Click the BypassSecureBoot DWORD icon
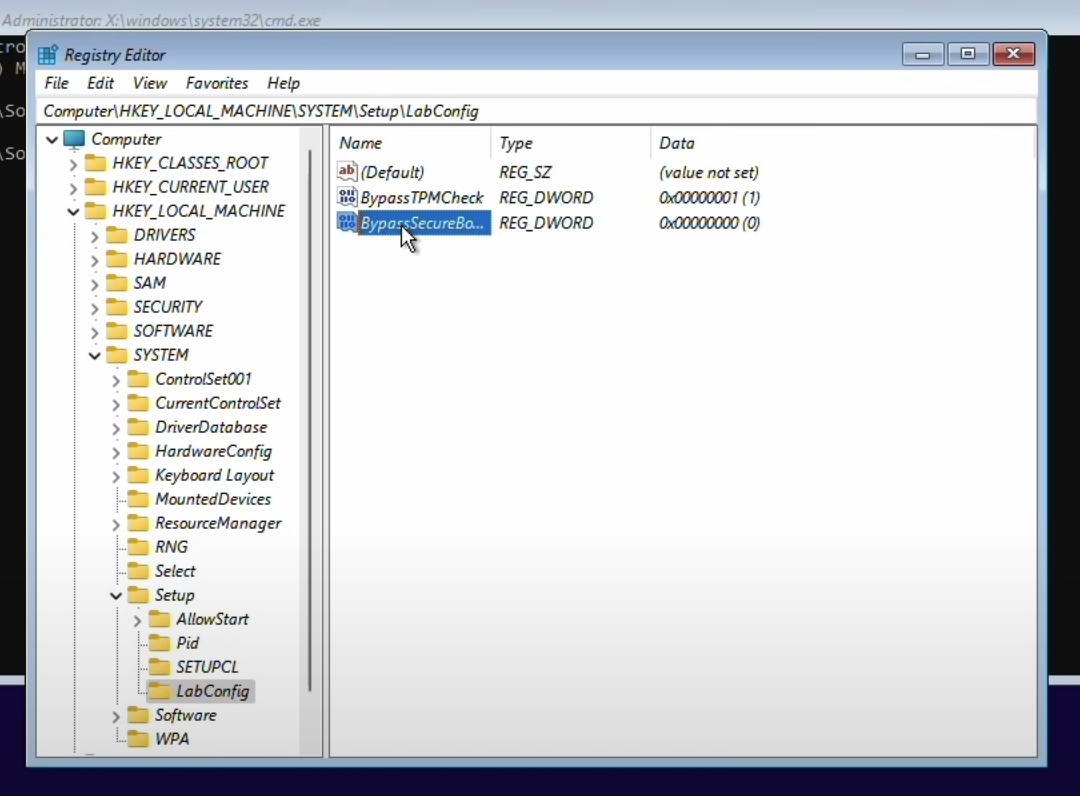This screenshot has width=1080, height=796. coord(347,222)
